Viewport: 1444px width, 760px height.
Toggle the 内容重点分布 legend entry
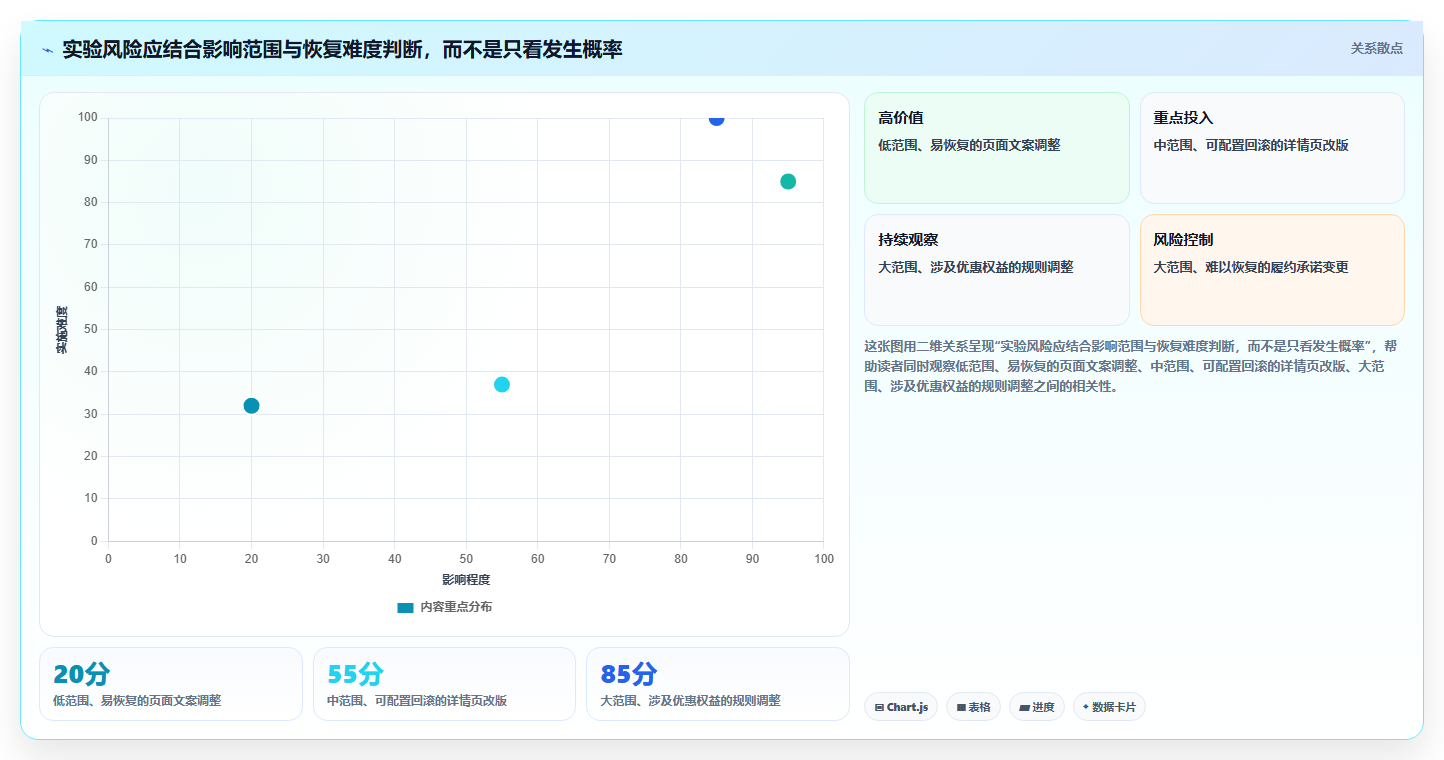click(x=444, y=607)
